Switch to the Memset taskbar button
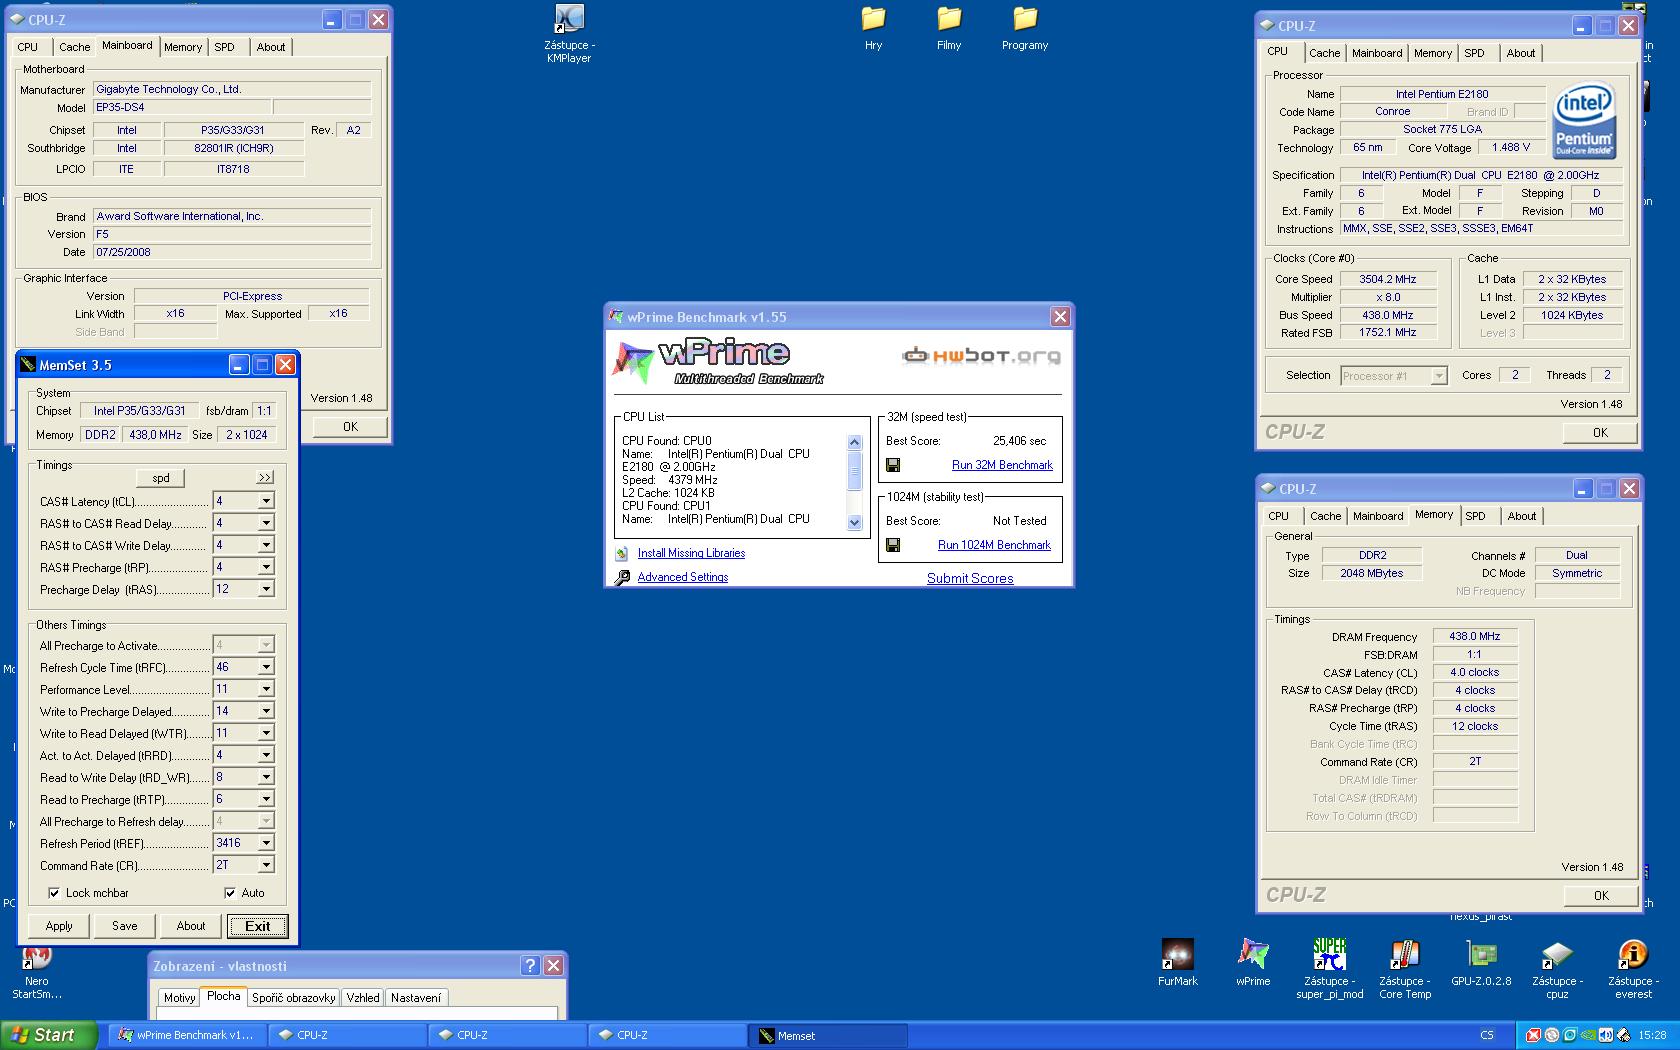Image resolution: width=1680 pixels, height=1050 pixels. click(x=827, y=1035)
